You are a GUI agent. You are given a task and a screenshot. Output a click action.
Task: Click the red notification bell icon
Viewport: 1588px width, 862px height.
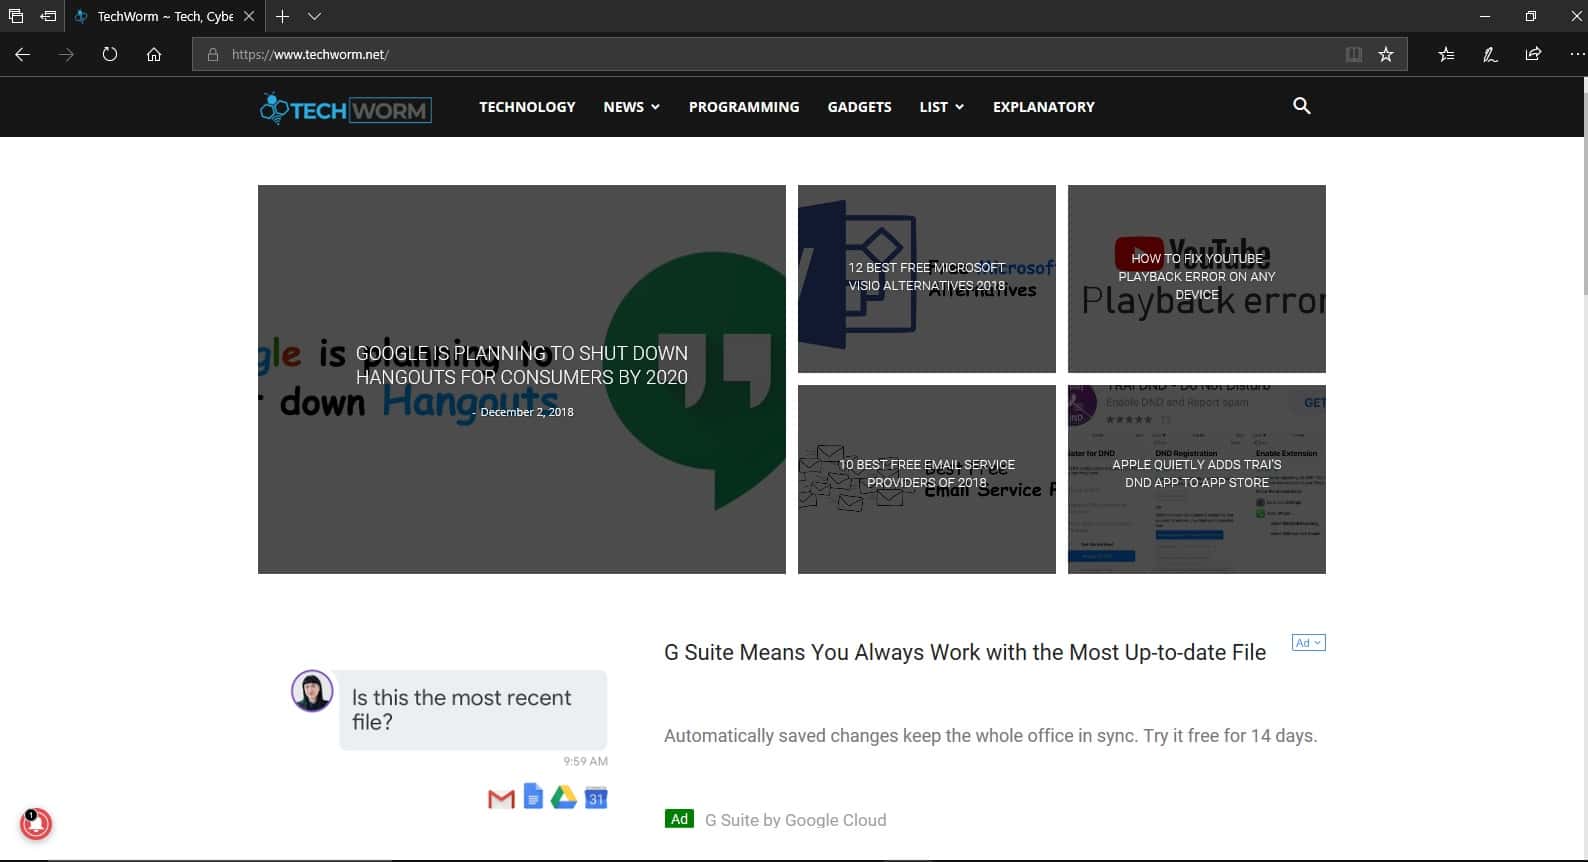coord(36,823)
